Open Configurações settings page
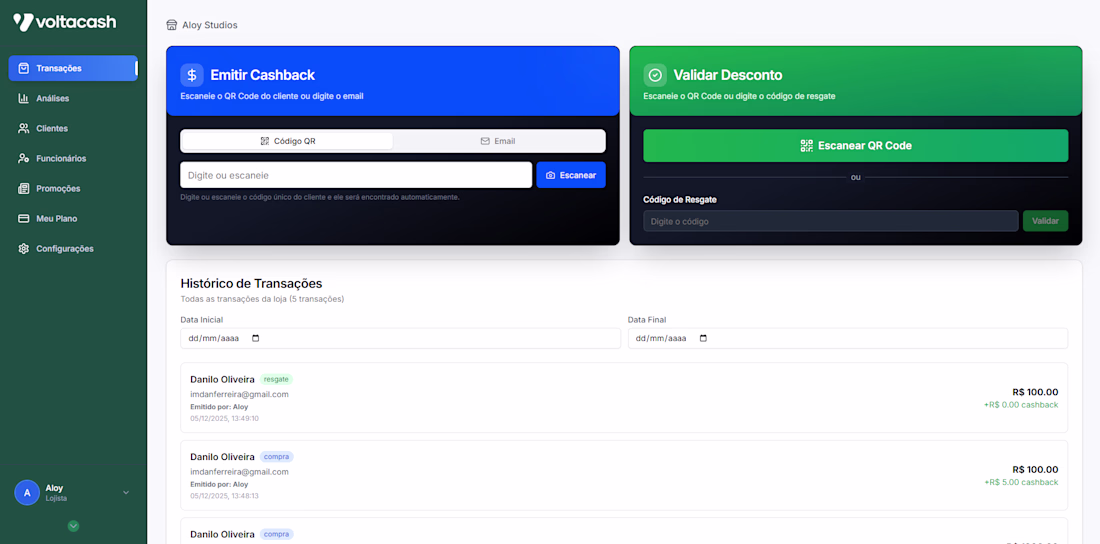The width and height of the screenshot is (1100, 544). (x=73, y=248)
